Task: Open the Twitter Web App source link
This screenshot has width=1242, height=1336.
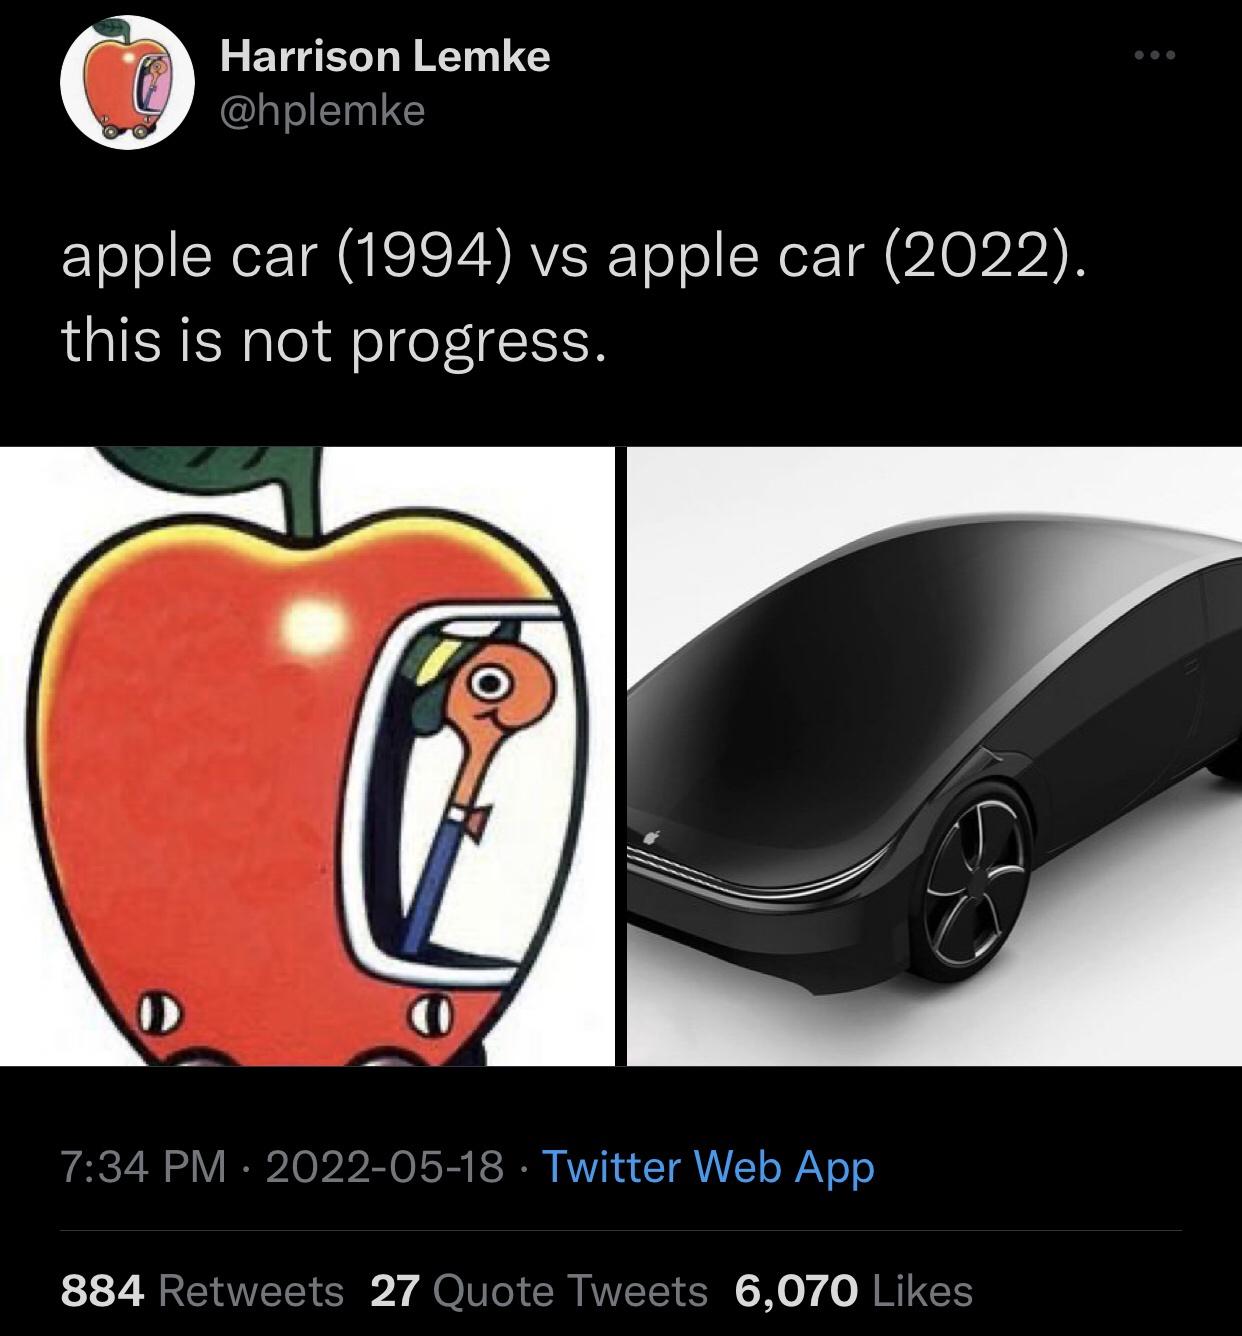Action: click(709, 1167)
